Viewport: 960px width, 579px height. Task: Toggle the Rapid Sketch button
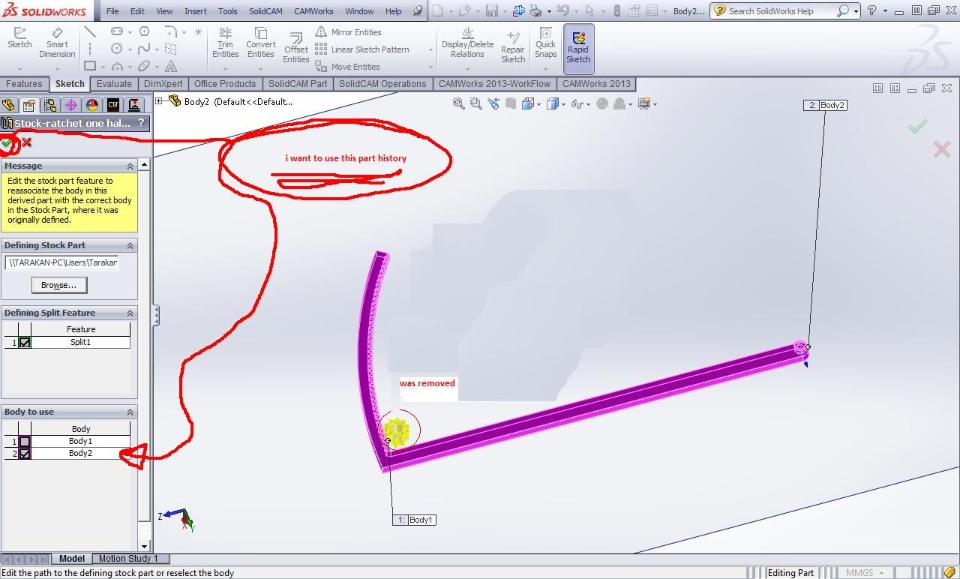(x=578, y=48)
